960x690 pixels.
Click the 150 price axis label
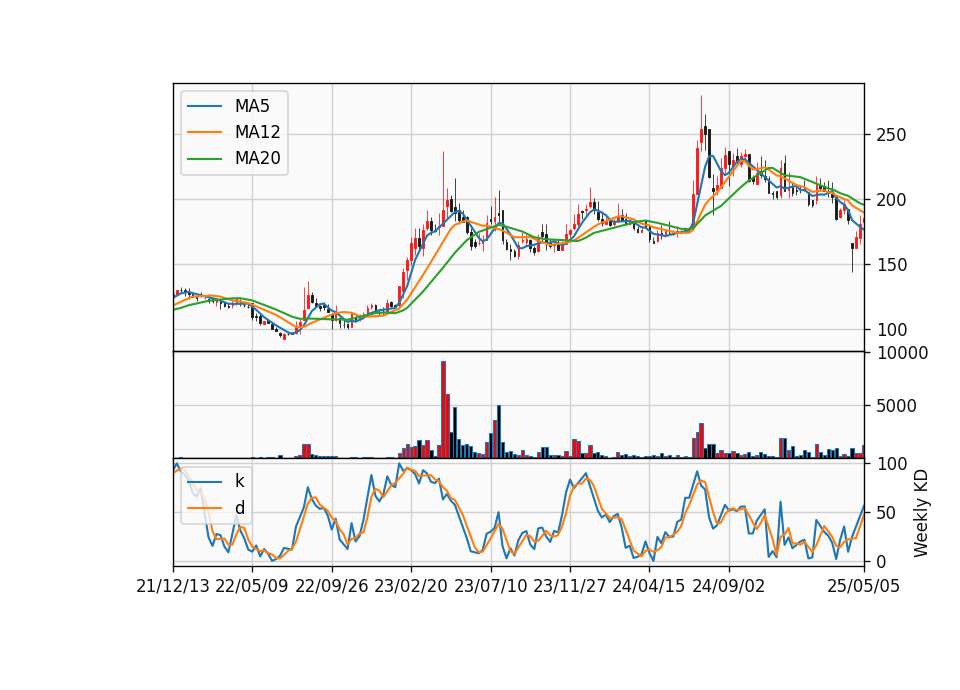(x=891, y=265)
